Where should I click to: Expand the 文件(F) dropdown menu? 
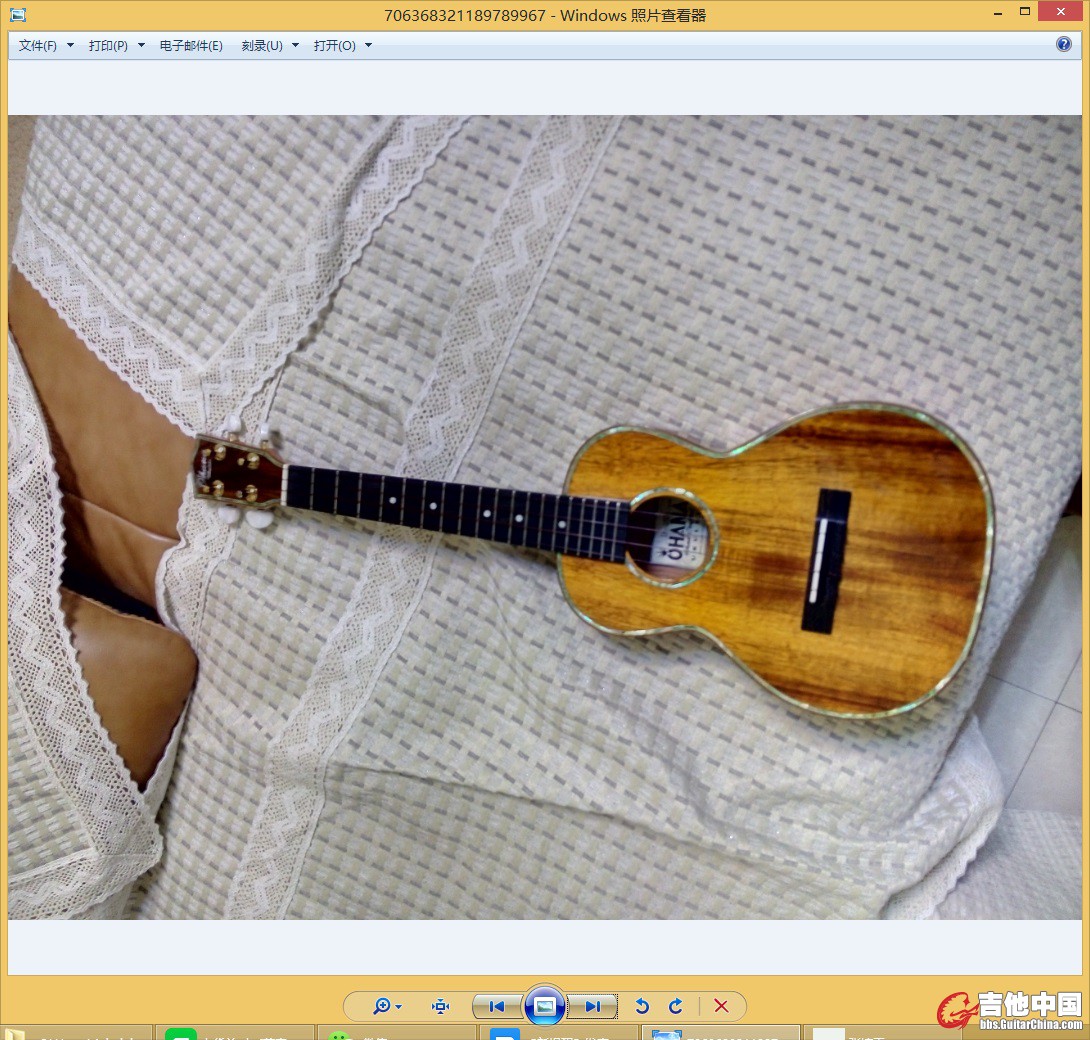(46, 46)
